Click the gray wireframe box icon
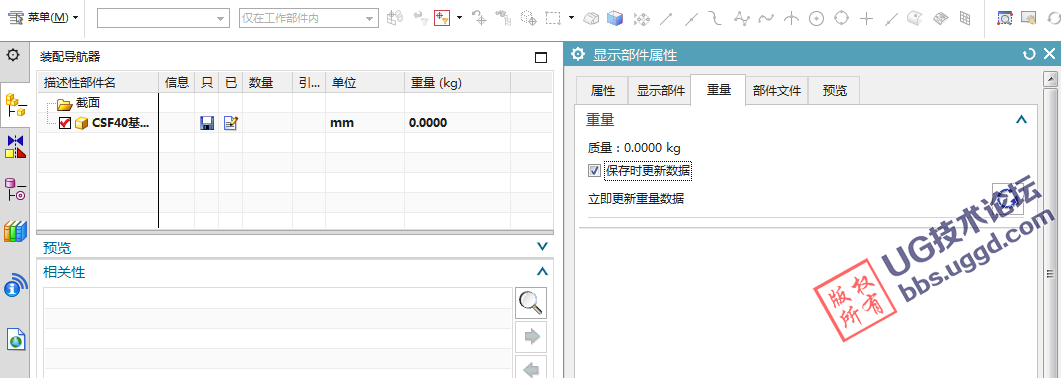The image size is (1061, 378). [592, 18]
